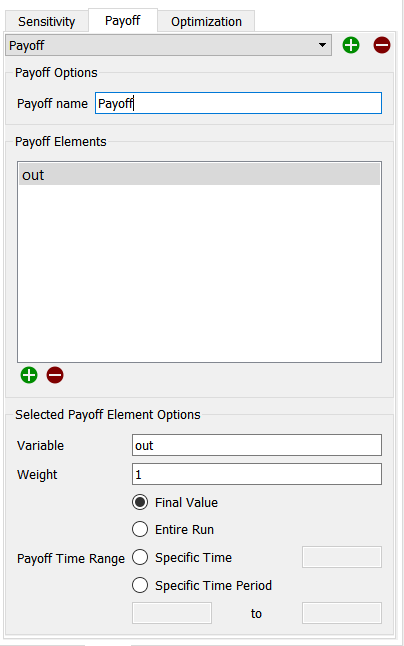
Task: Switch to the Optimization tab
Action: 206,21
